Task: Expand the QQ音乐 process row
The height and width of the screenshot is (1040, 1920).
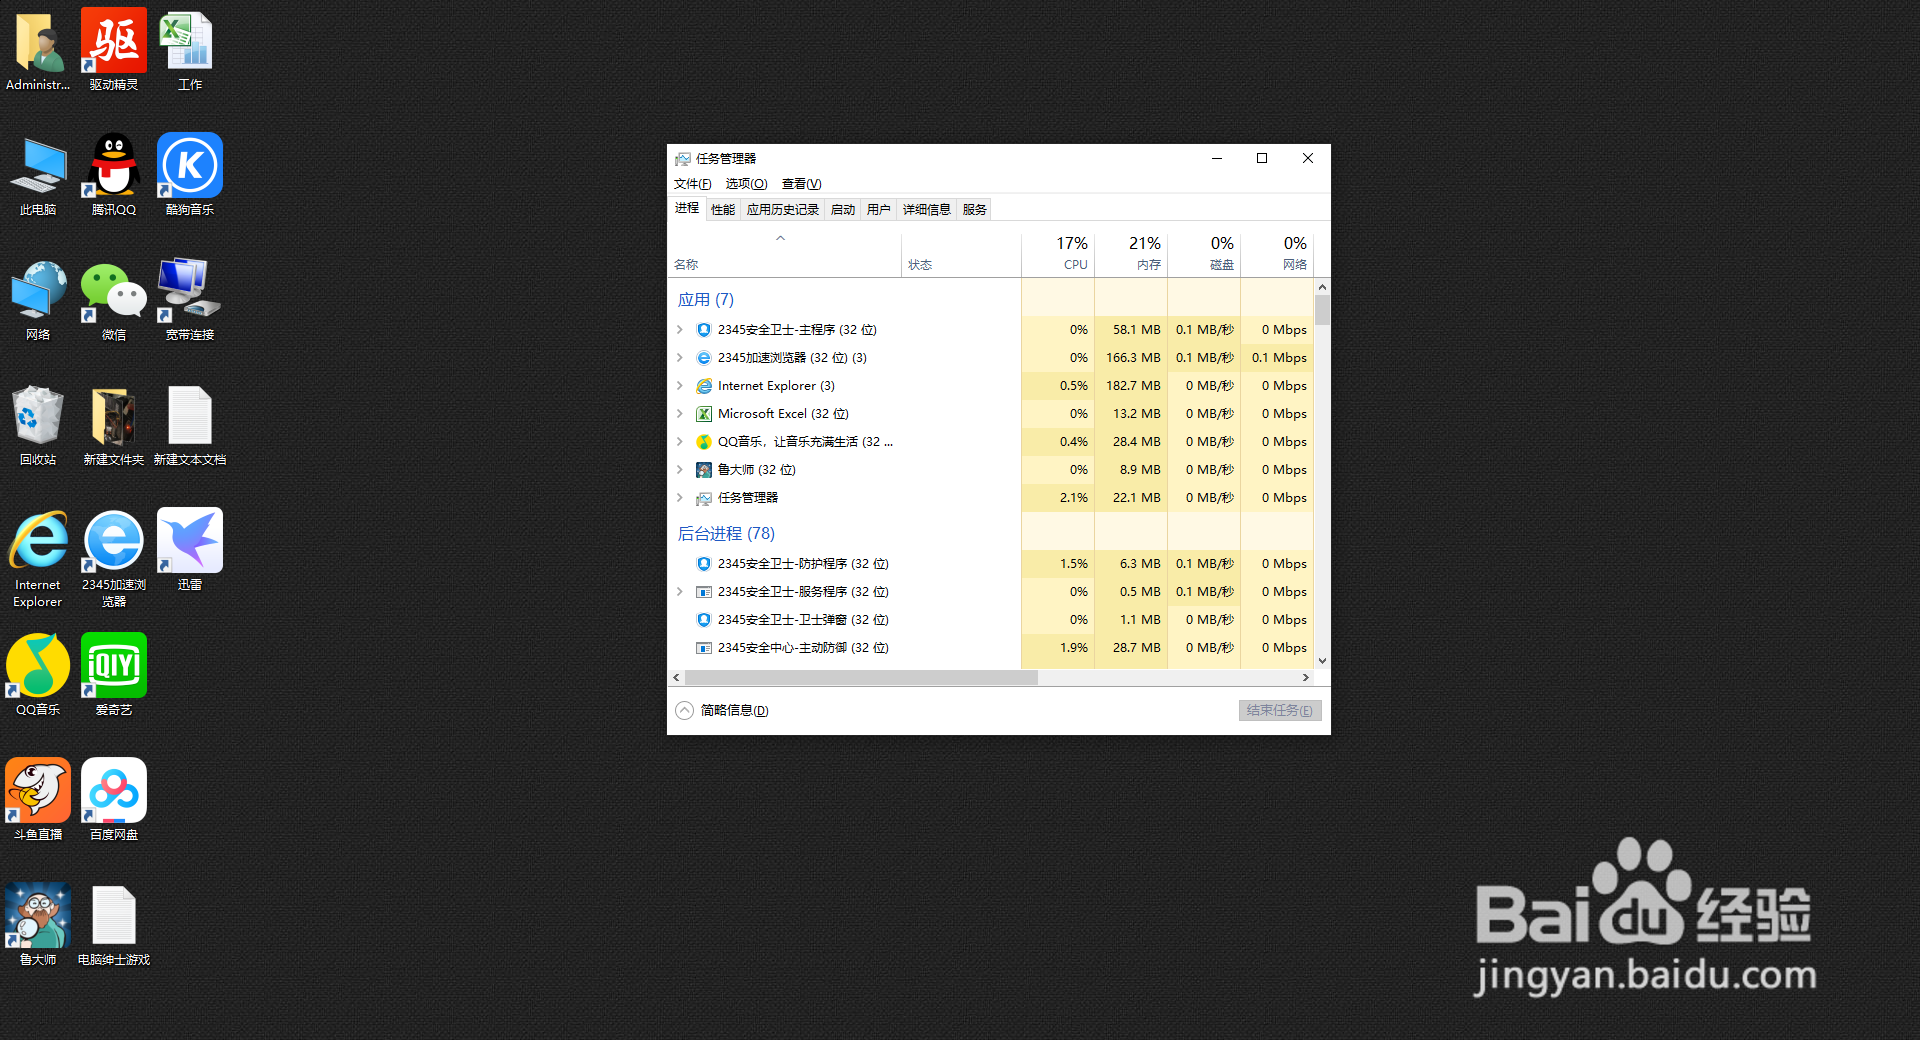Action: click(x=680, y=442)
